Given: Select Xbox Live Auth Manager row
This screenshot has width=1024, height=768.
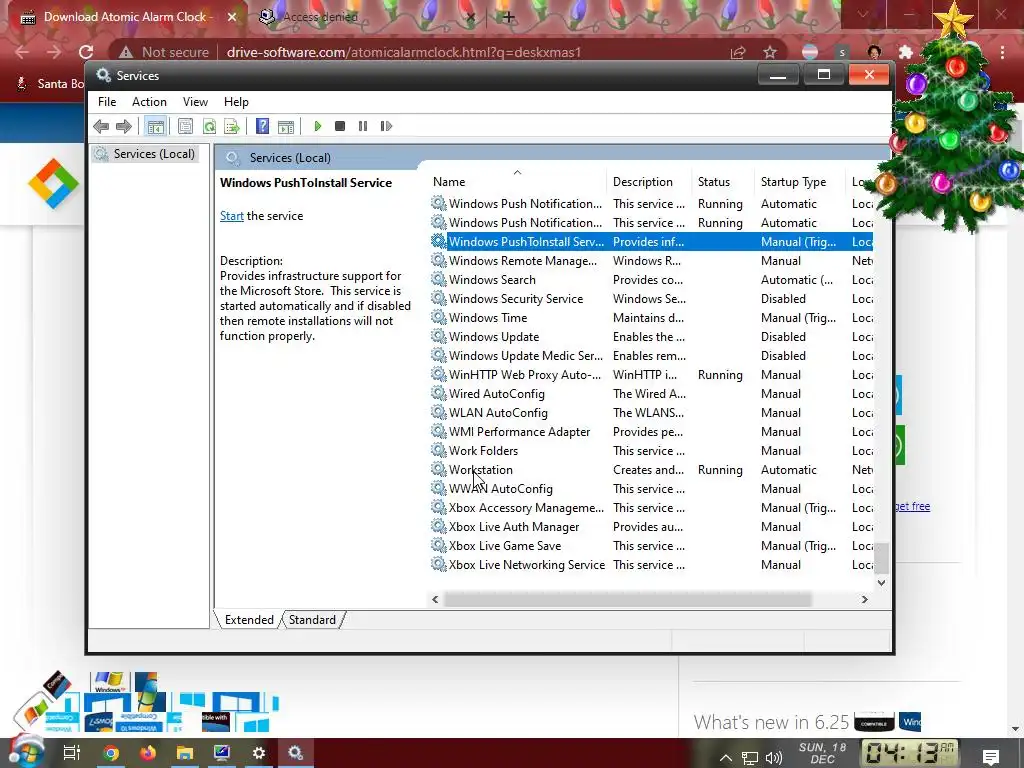Looking at the screenshot, I should pos(651,526).
